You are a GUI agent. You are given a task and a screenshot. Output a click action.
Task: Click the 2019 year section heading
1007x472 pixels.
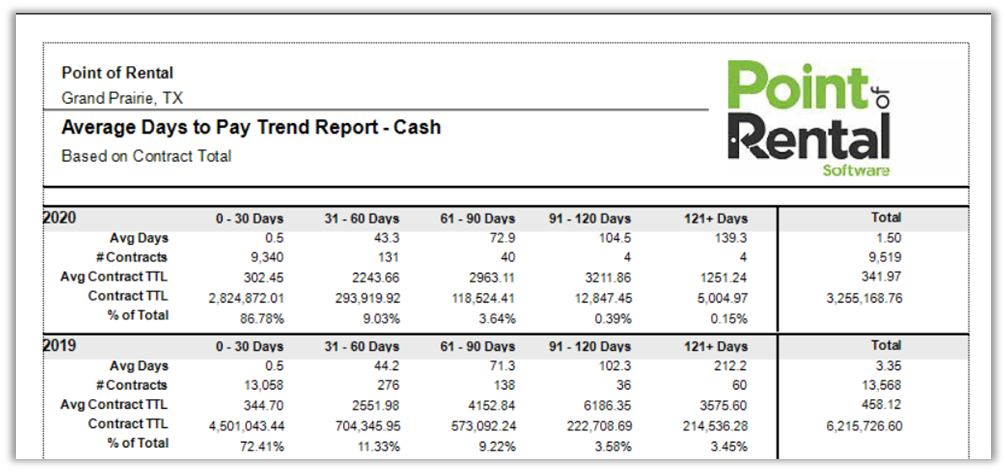(x=60, y=345)
